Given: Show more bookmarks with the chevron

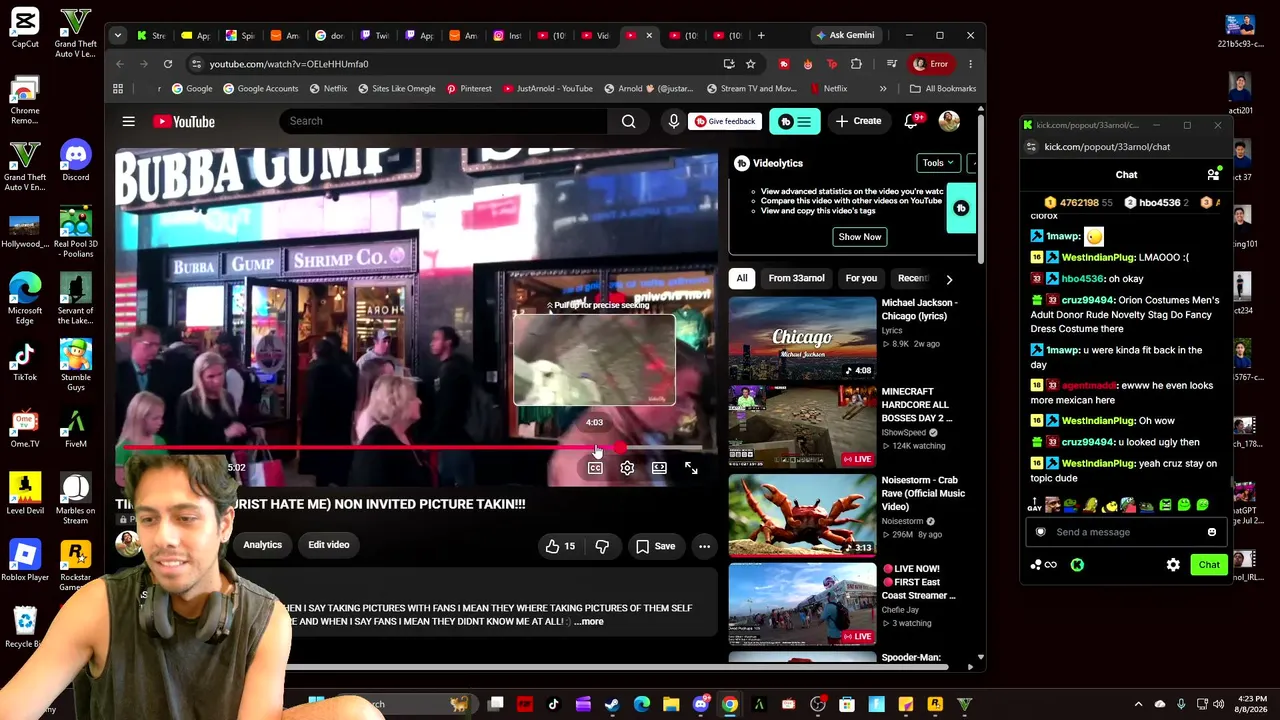Looking at the screenshot, I should click(883, 88).
